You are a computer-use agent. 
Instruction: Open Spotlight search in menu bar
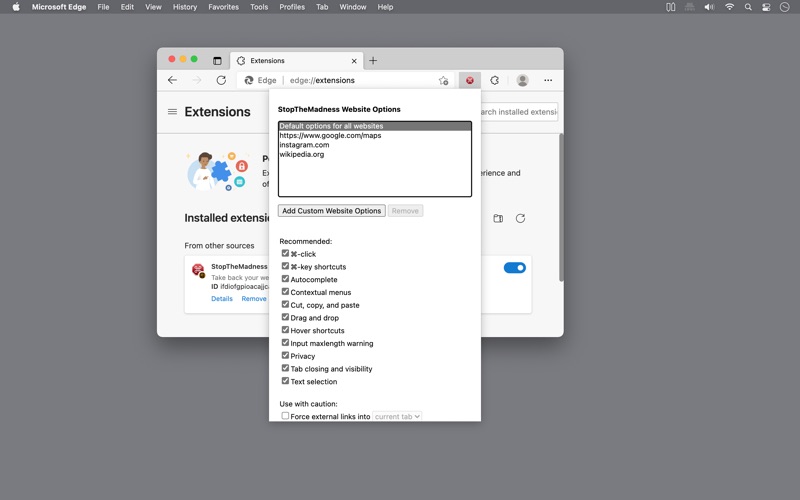[748, 7]
